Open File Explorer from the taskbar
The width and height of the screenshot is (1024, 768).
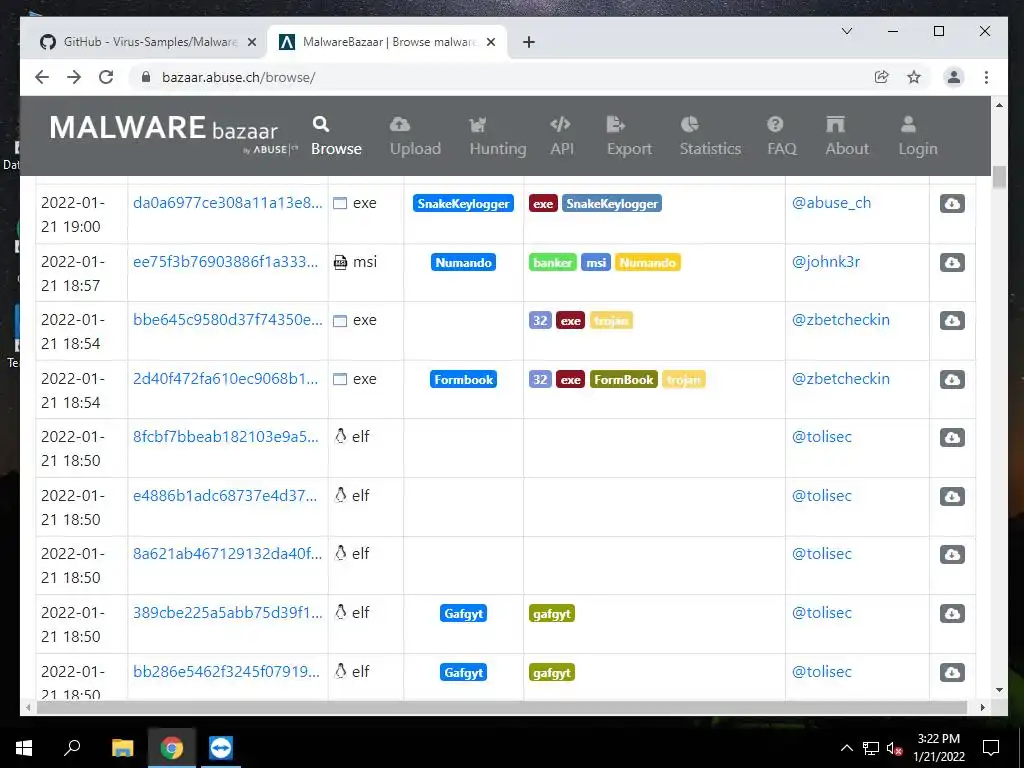pyautogui.click(x=122, y=748)
